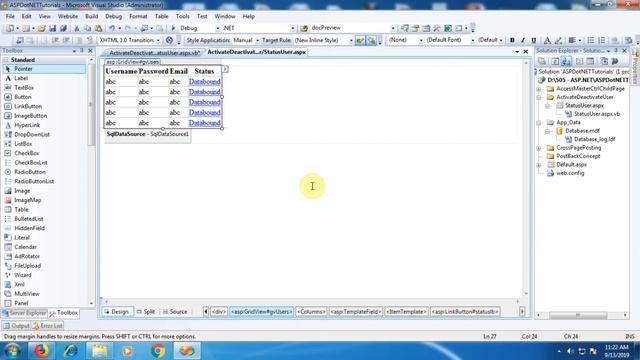Click the Paste toolbar icon
This screenshot has height=360, width=640.
point(98,28)
